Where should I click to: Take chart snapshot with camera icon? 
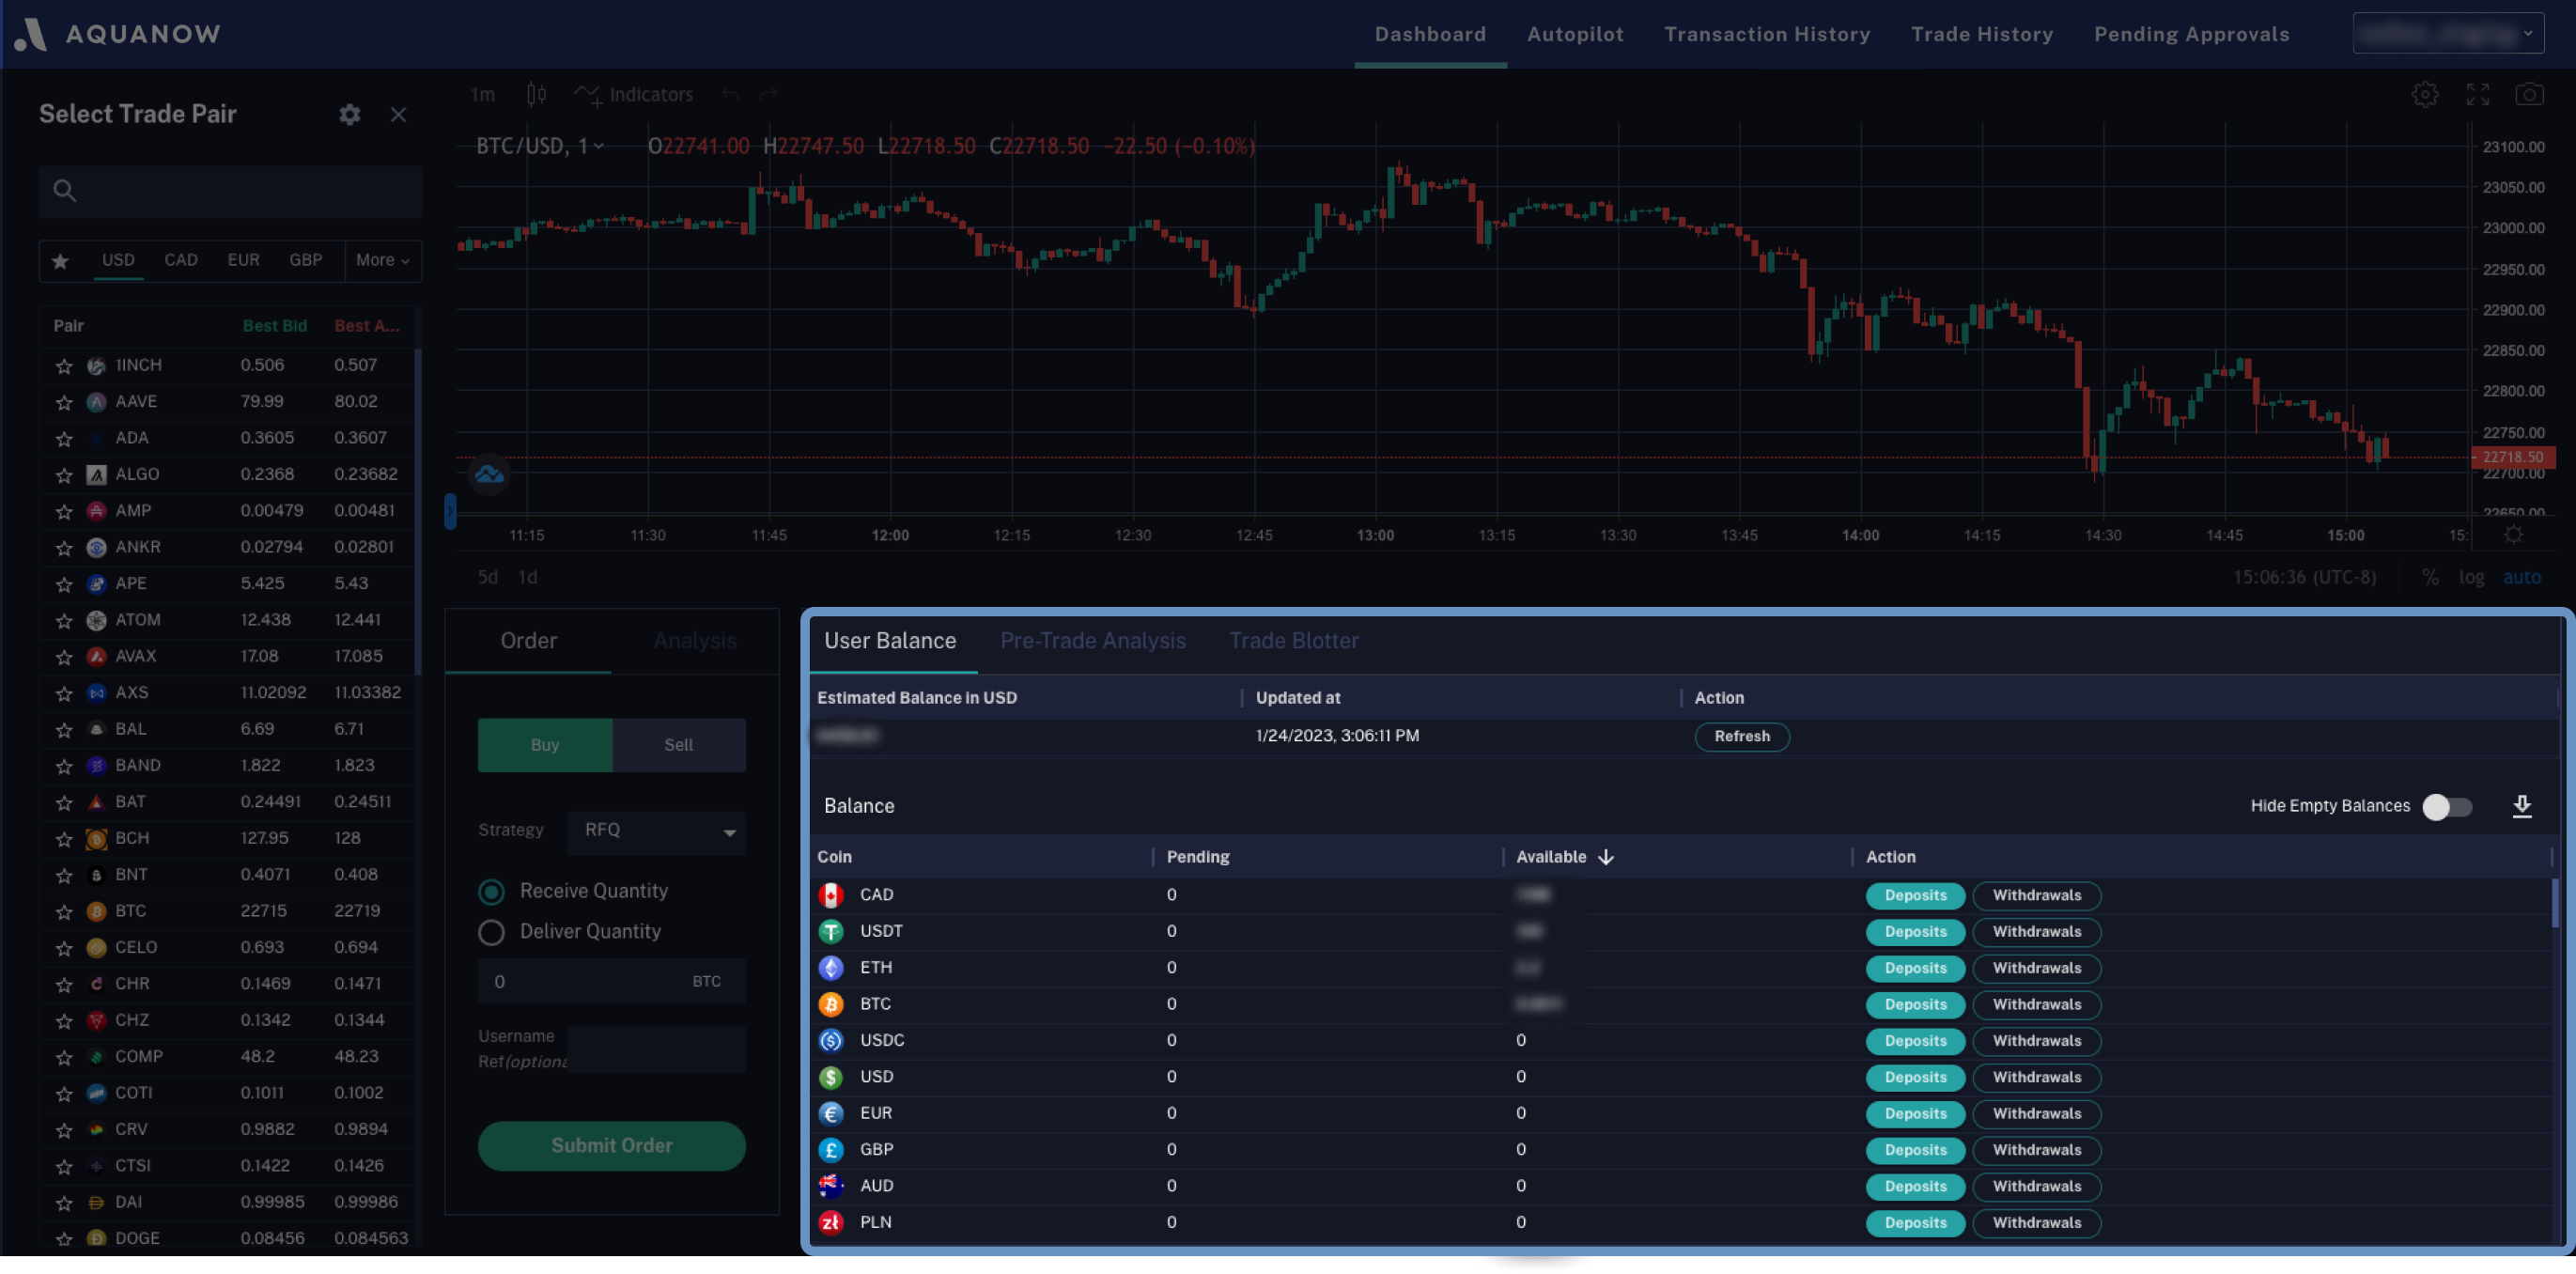pyautogui.click(x=2529, y=94)
